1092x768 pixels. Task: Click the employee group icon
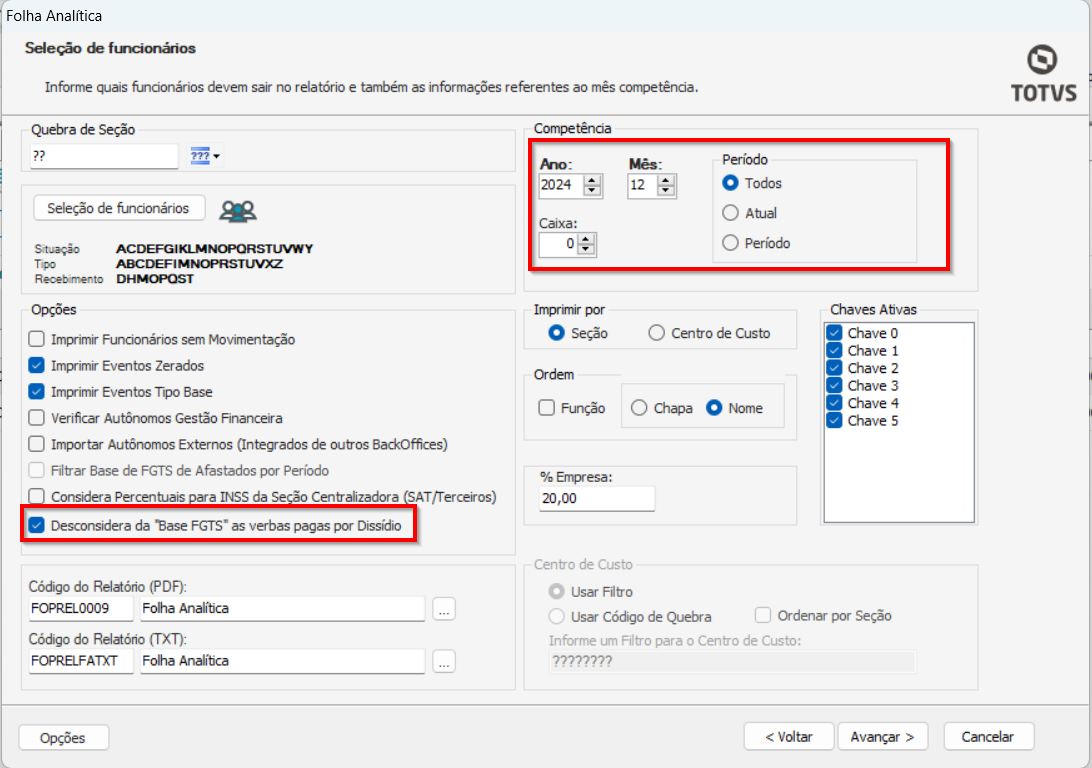click(238, 210)
